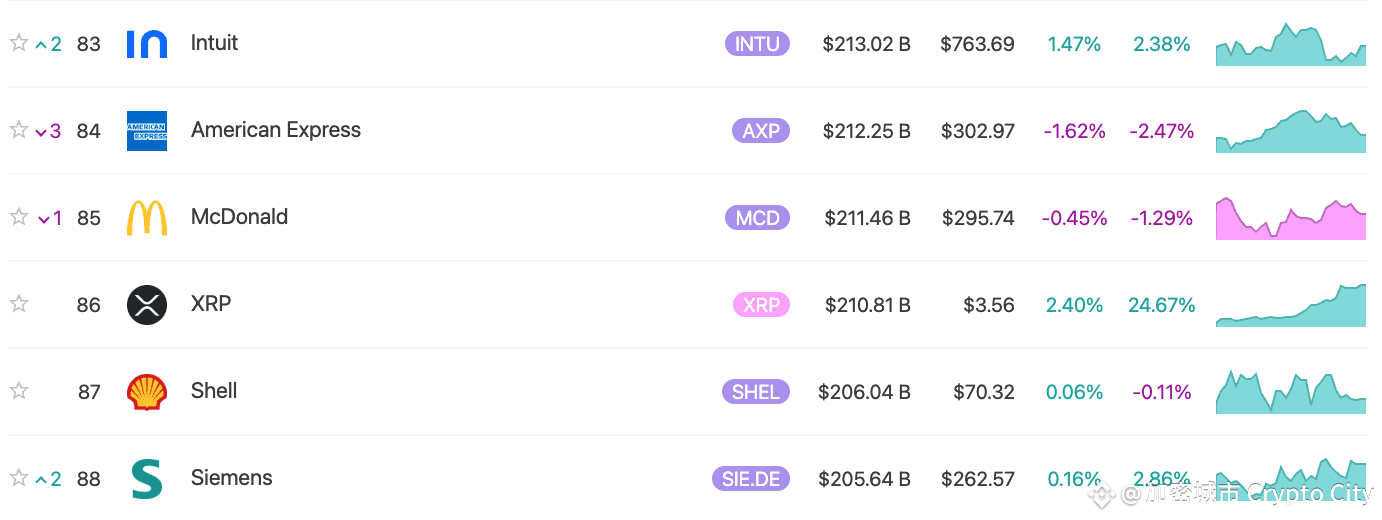The image size is (1382, 520).
Task: Click the Siemens S logo
Action: tap(147, 479)
